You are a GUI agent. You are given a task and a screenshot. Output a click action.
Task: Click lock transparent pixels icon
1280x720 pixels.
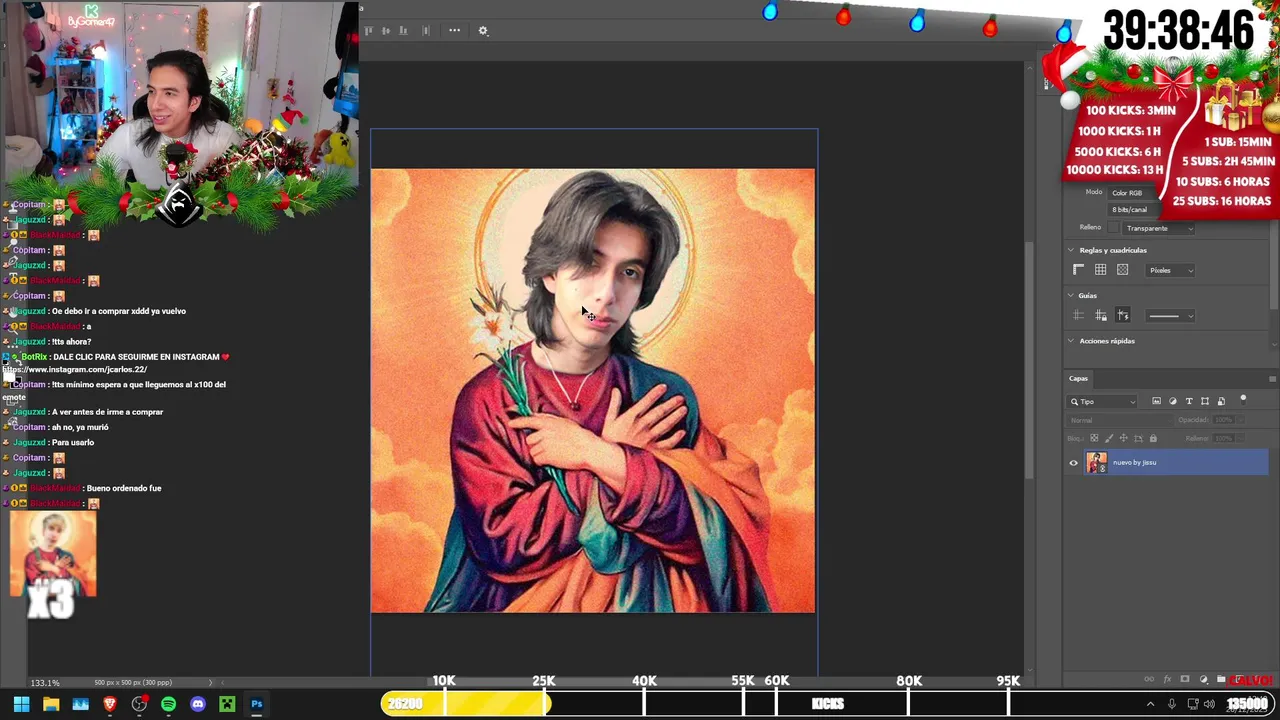pyautogui.click(x=1094, y=438)
